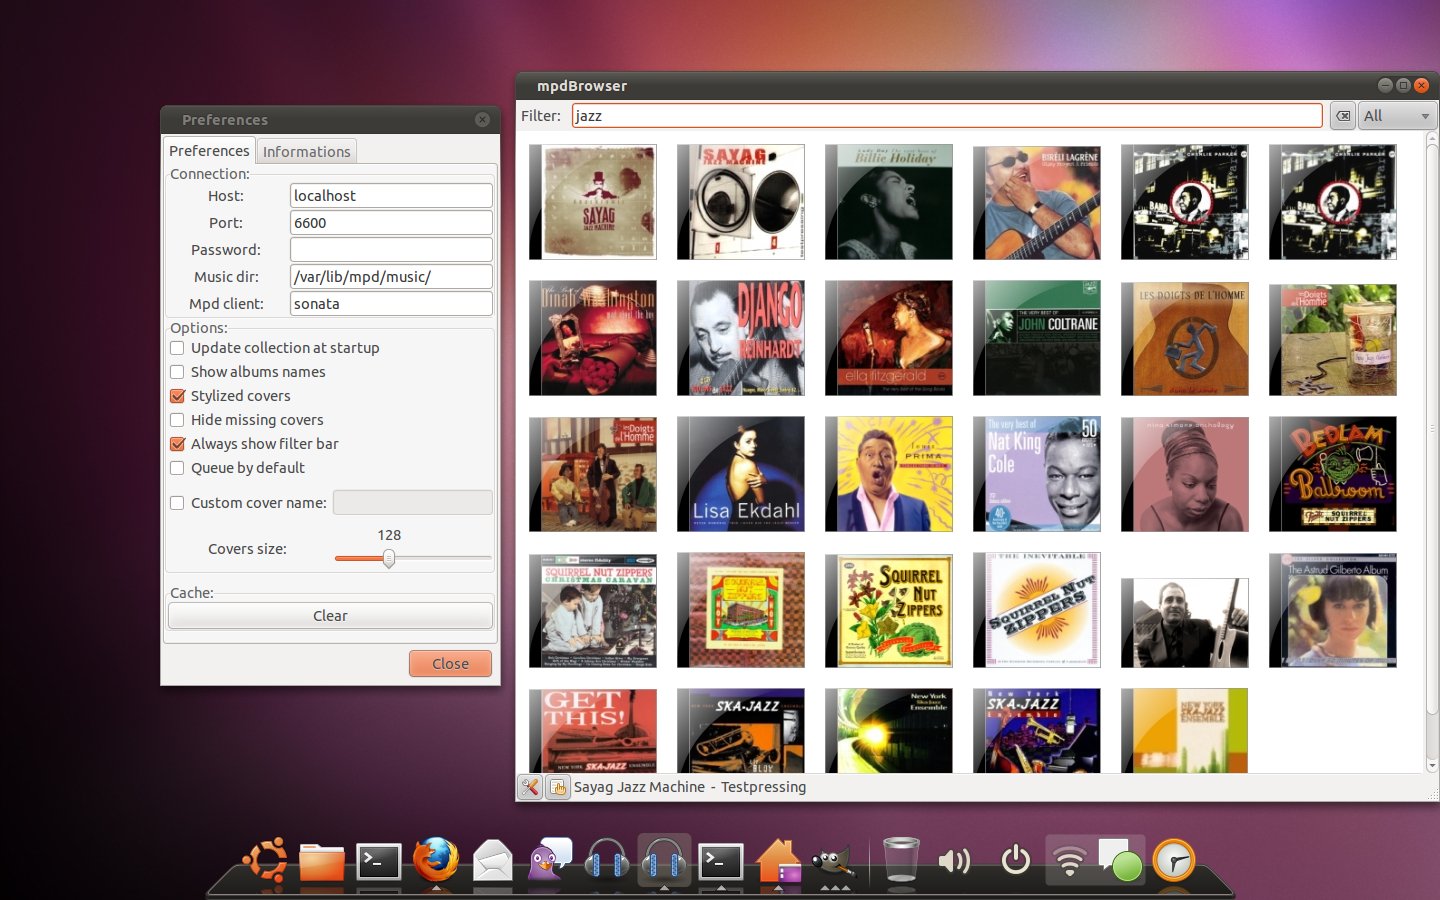The width and height of the screenshot is (1440, 900).
Task: Select the Ella Fitzgerald album cover
Action: 889,338
